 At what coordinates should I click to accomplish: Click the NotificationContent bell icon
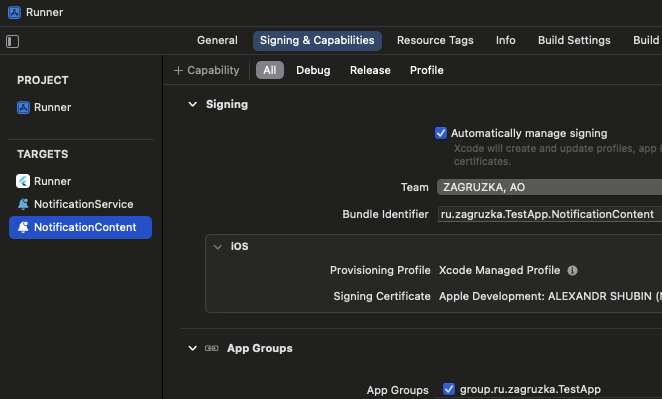tap(23, 227)
